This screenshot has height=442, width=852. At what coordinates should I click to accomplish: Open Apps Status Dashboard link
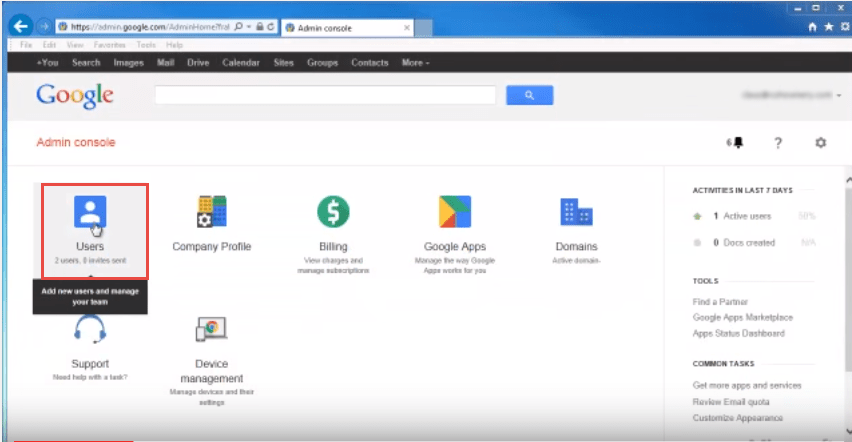[x=738, y=333]
